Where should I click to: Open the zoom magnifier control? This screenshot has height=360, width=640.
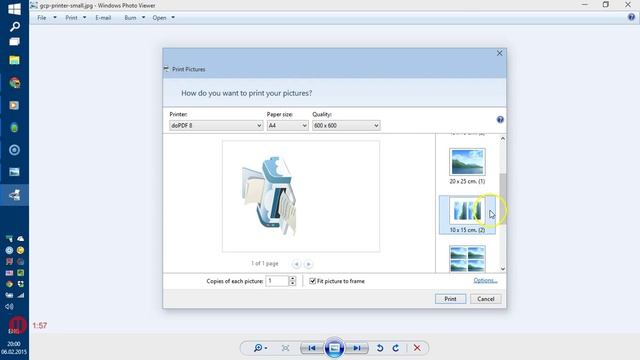click(260, 348)
